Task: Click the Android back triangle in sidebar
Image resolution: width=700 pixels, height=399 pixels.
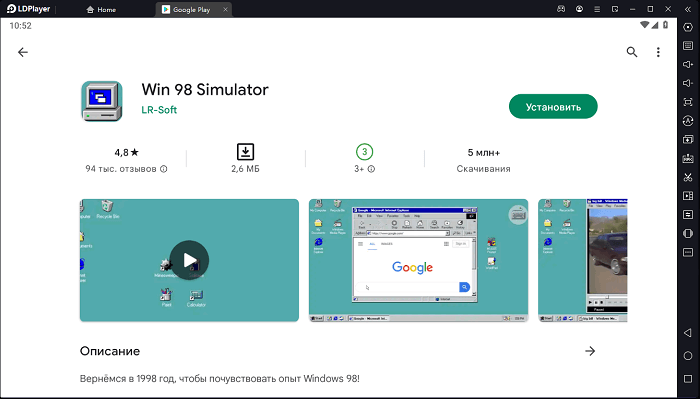Action: (x=688, y=332)
